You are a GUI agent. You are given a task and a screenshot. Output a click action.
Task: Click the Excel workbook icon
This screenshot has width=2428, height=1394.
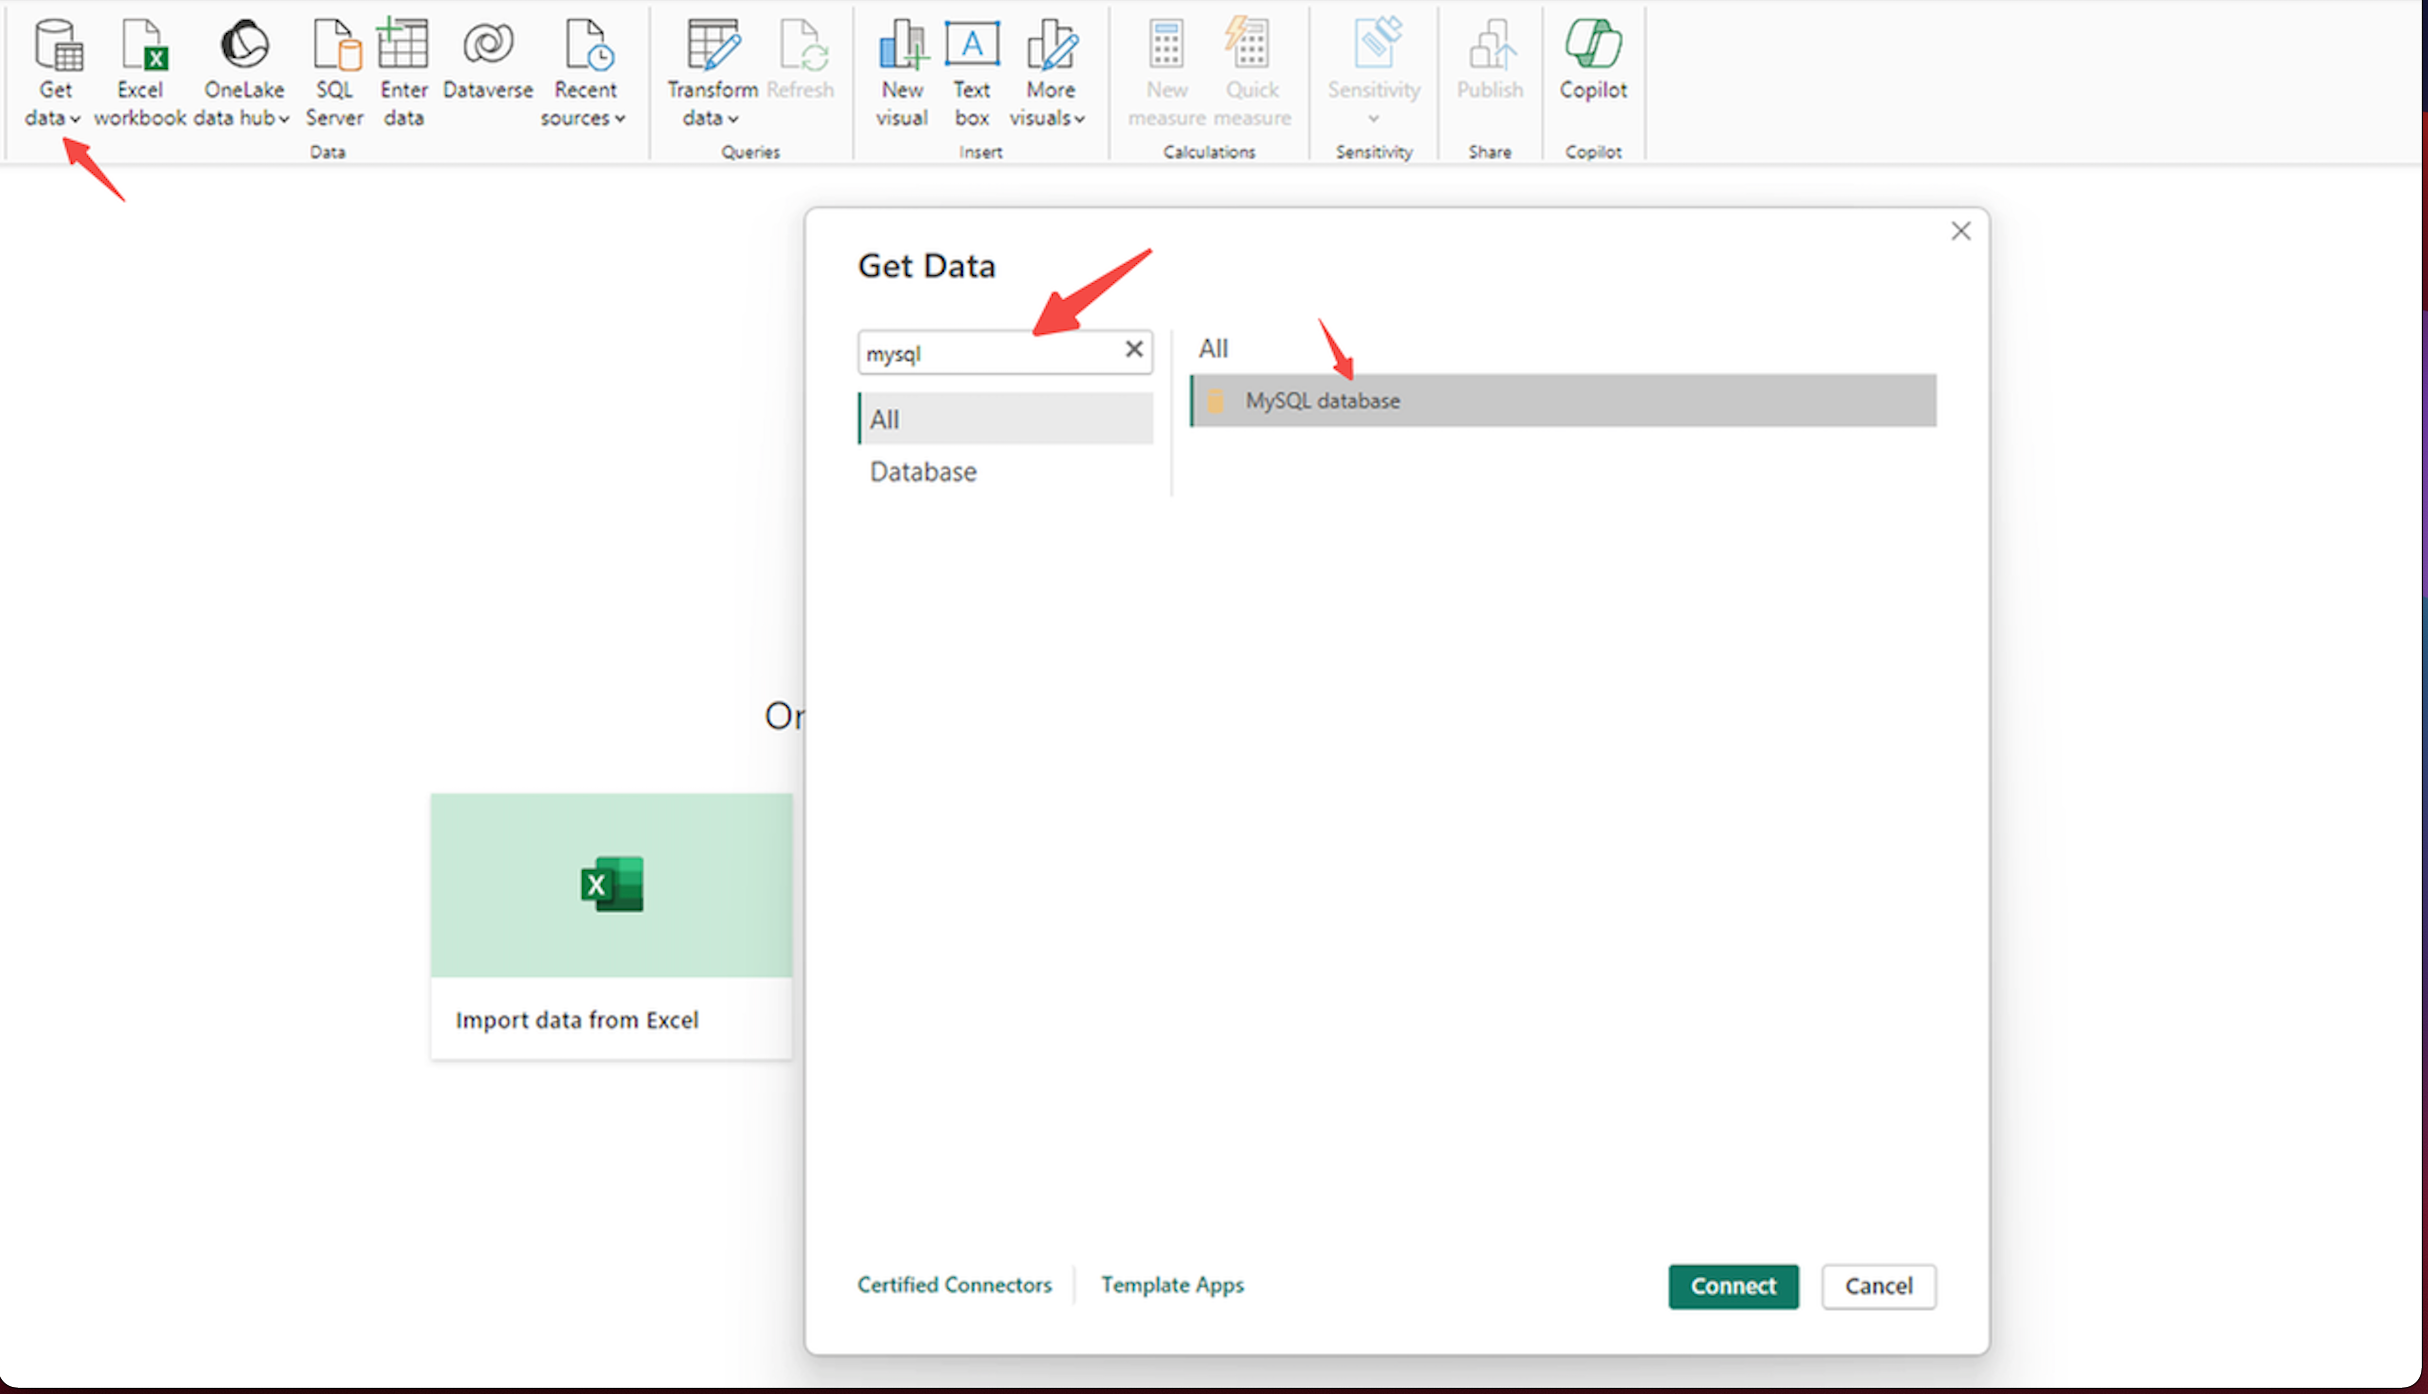pos(141,48)
